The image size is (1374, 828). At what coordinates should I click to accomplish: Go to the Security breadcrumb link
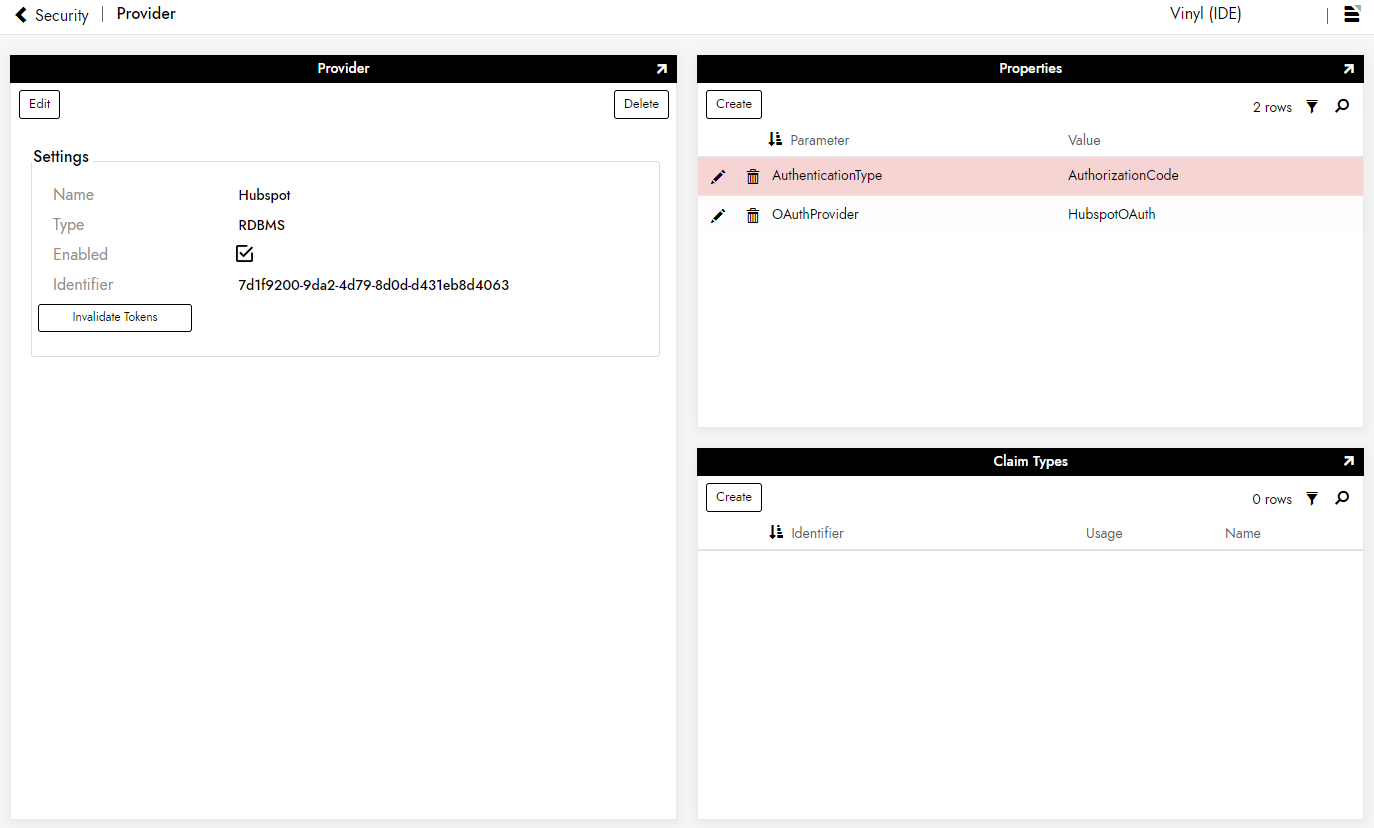pyautogui.click(x=61, y=15)
